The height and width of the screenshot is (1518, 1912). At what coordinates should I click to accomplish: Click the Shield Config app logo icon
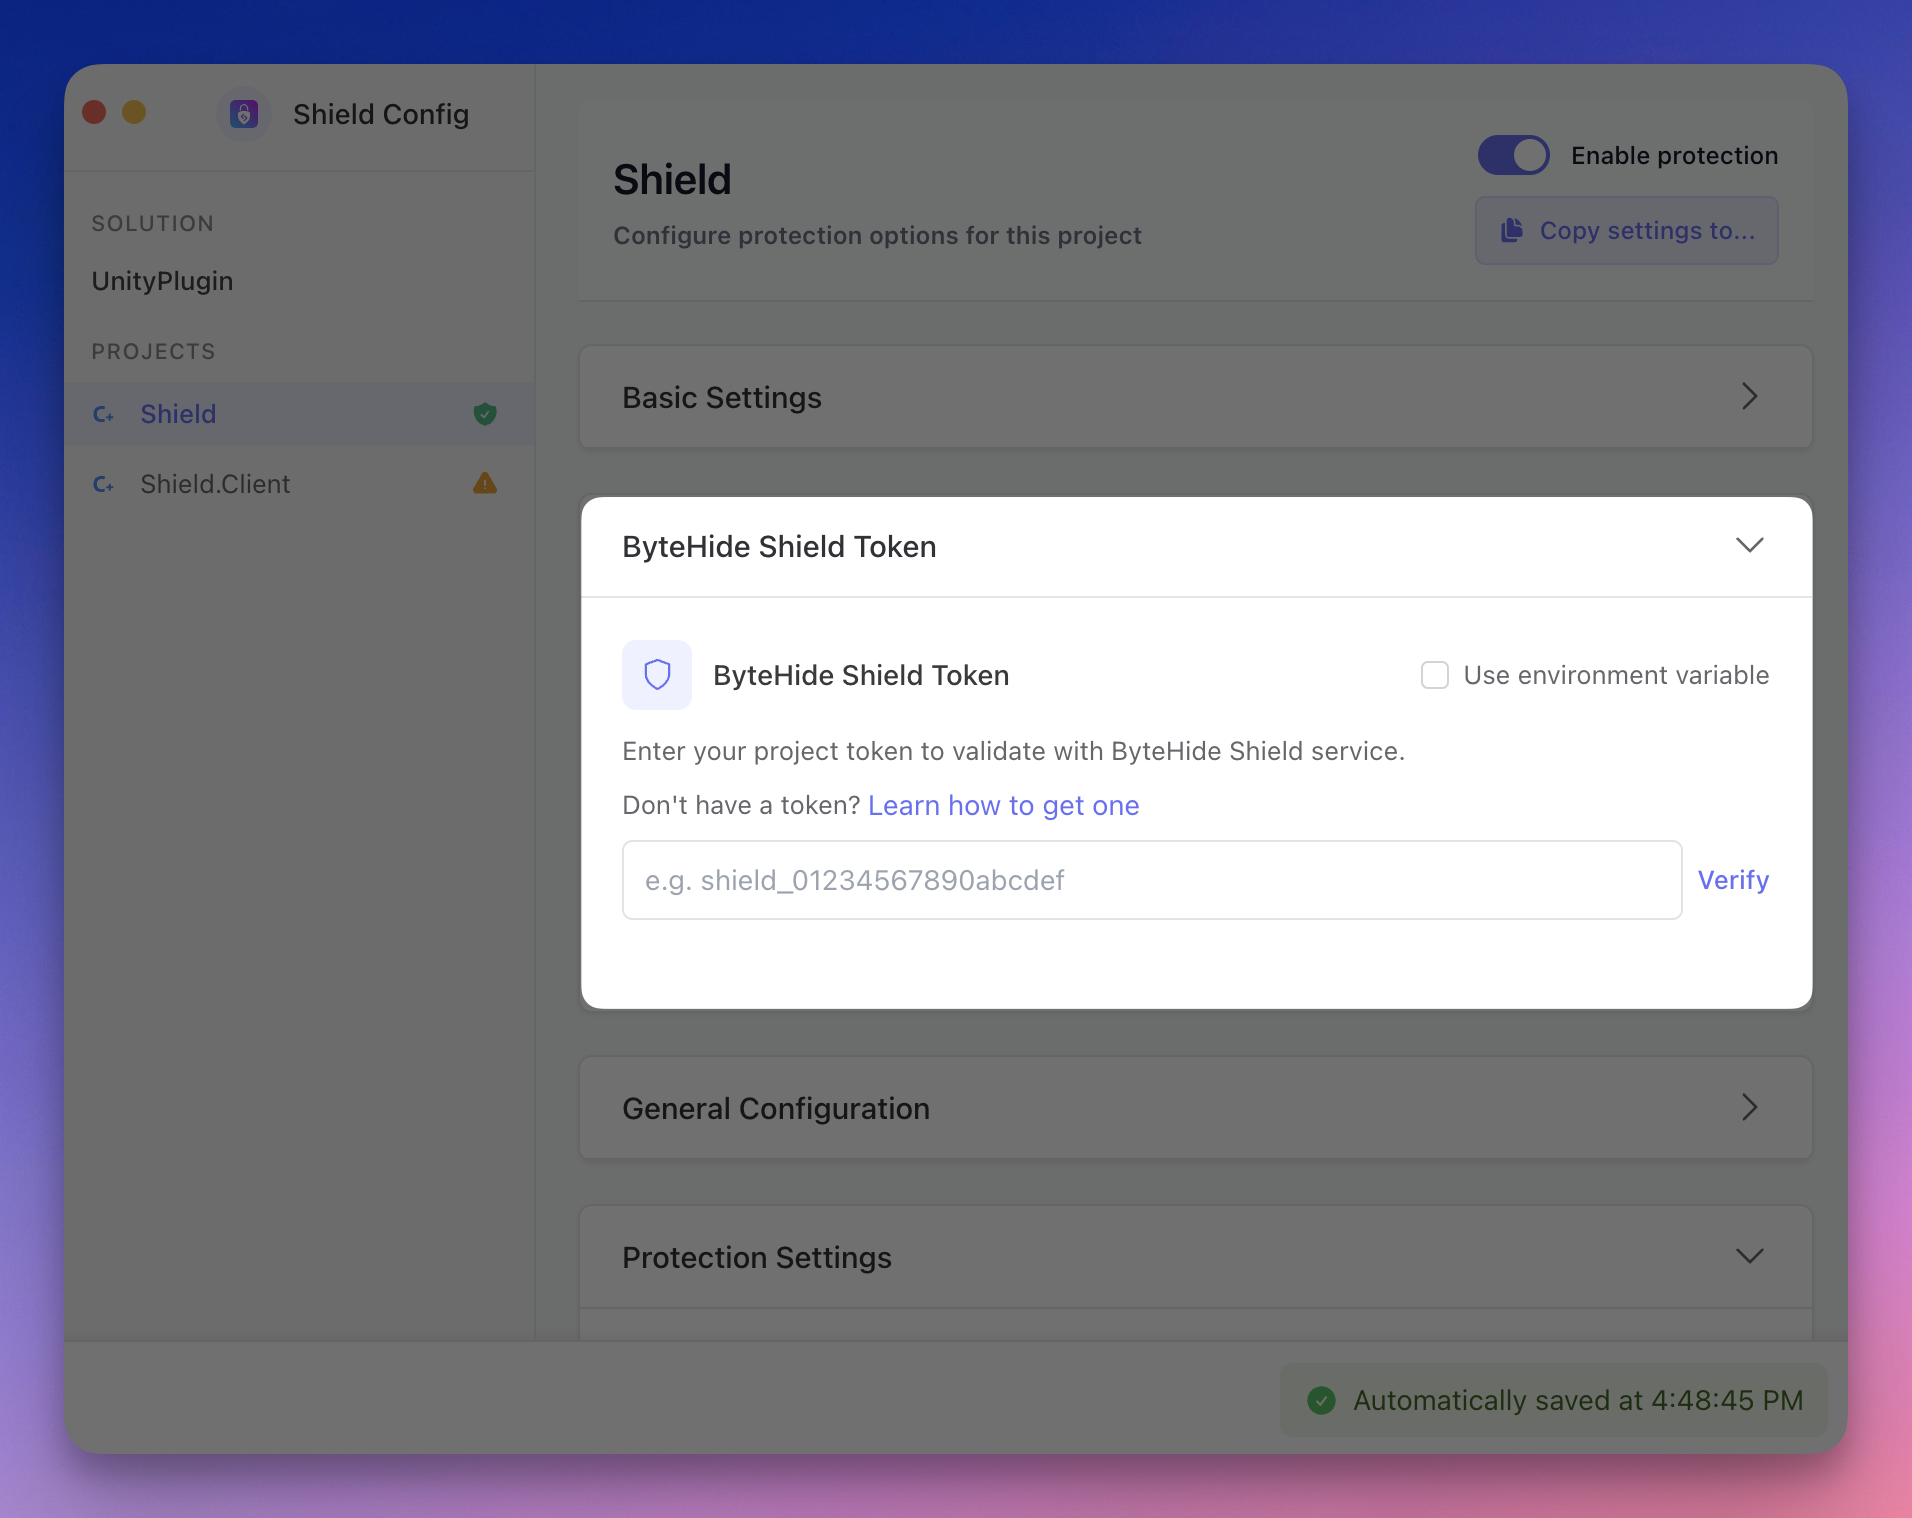(x=244, y=114)
